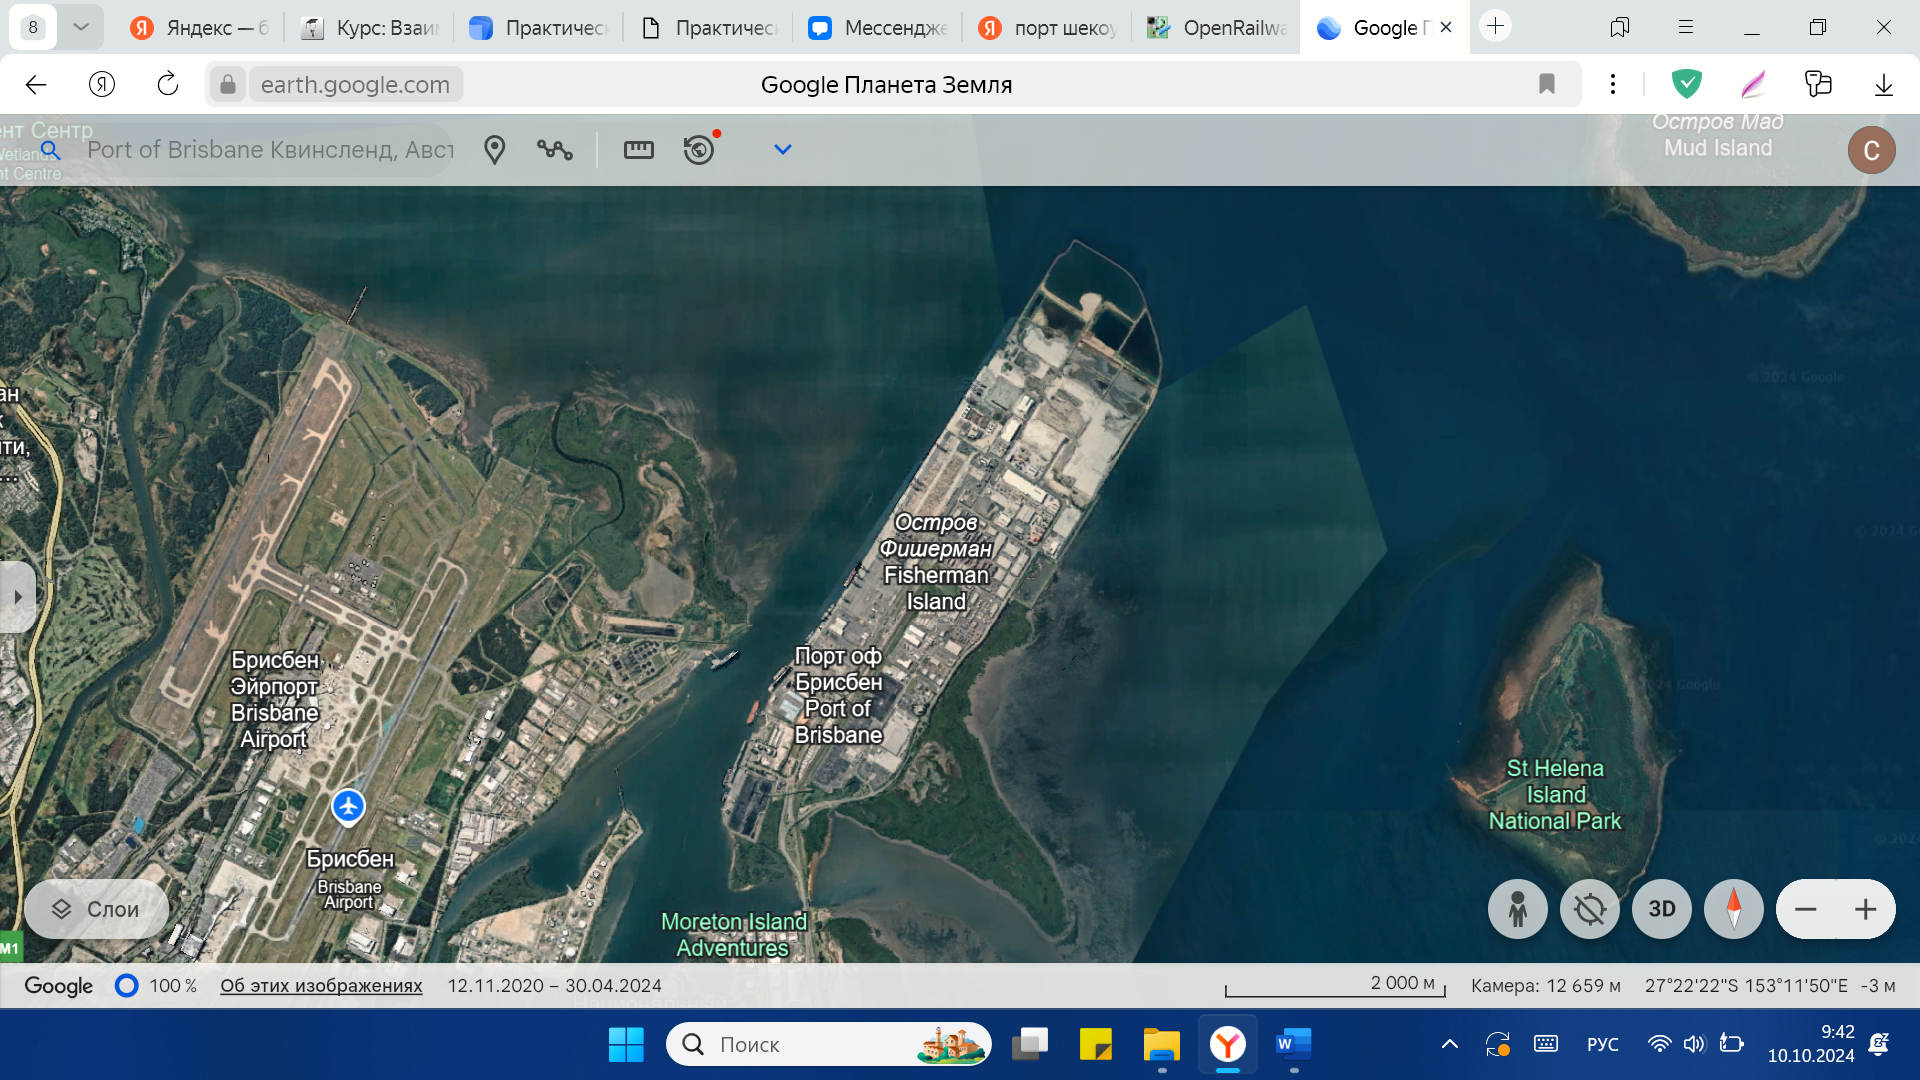Go back with the browser arrow
The width and height of the screenshot is (1920, 1080).
coord(36,85)
